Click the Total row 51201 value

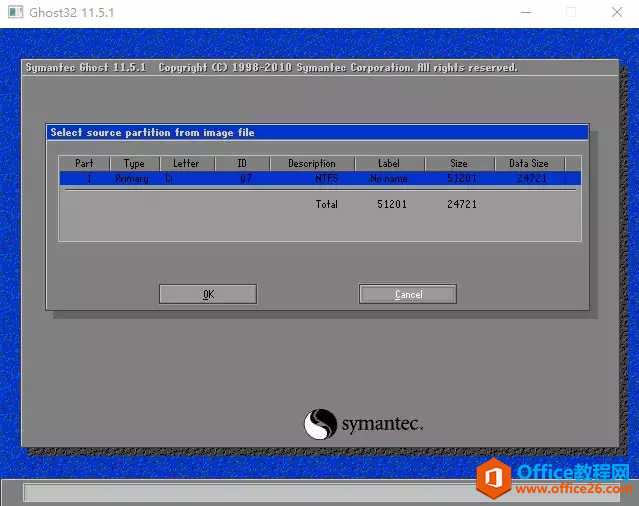392,204
